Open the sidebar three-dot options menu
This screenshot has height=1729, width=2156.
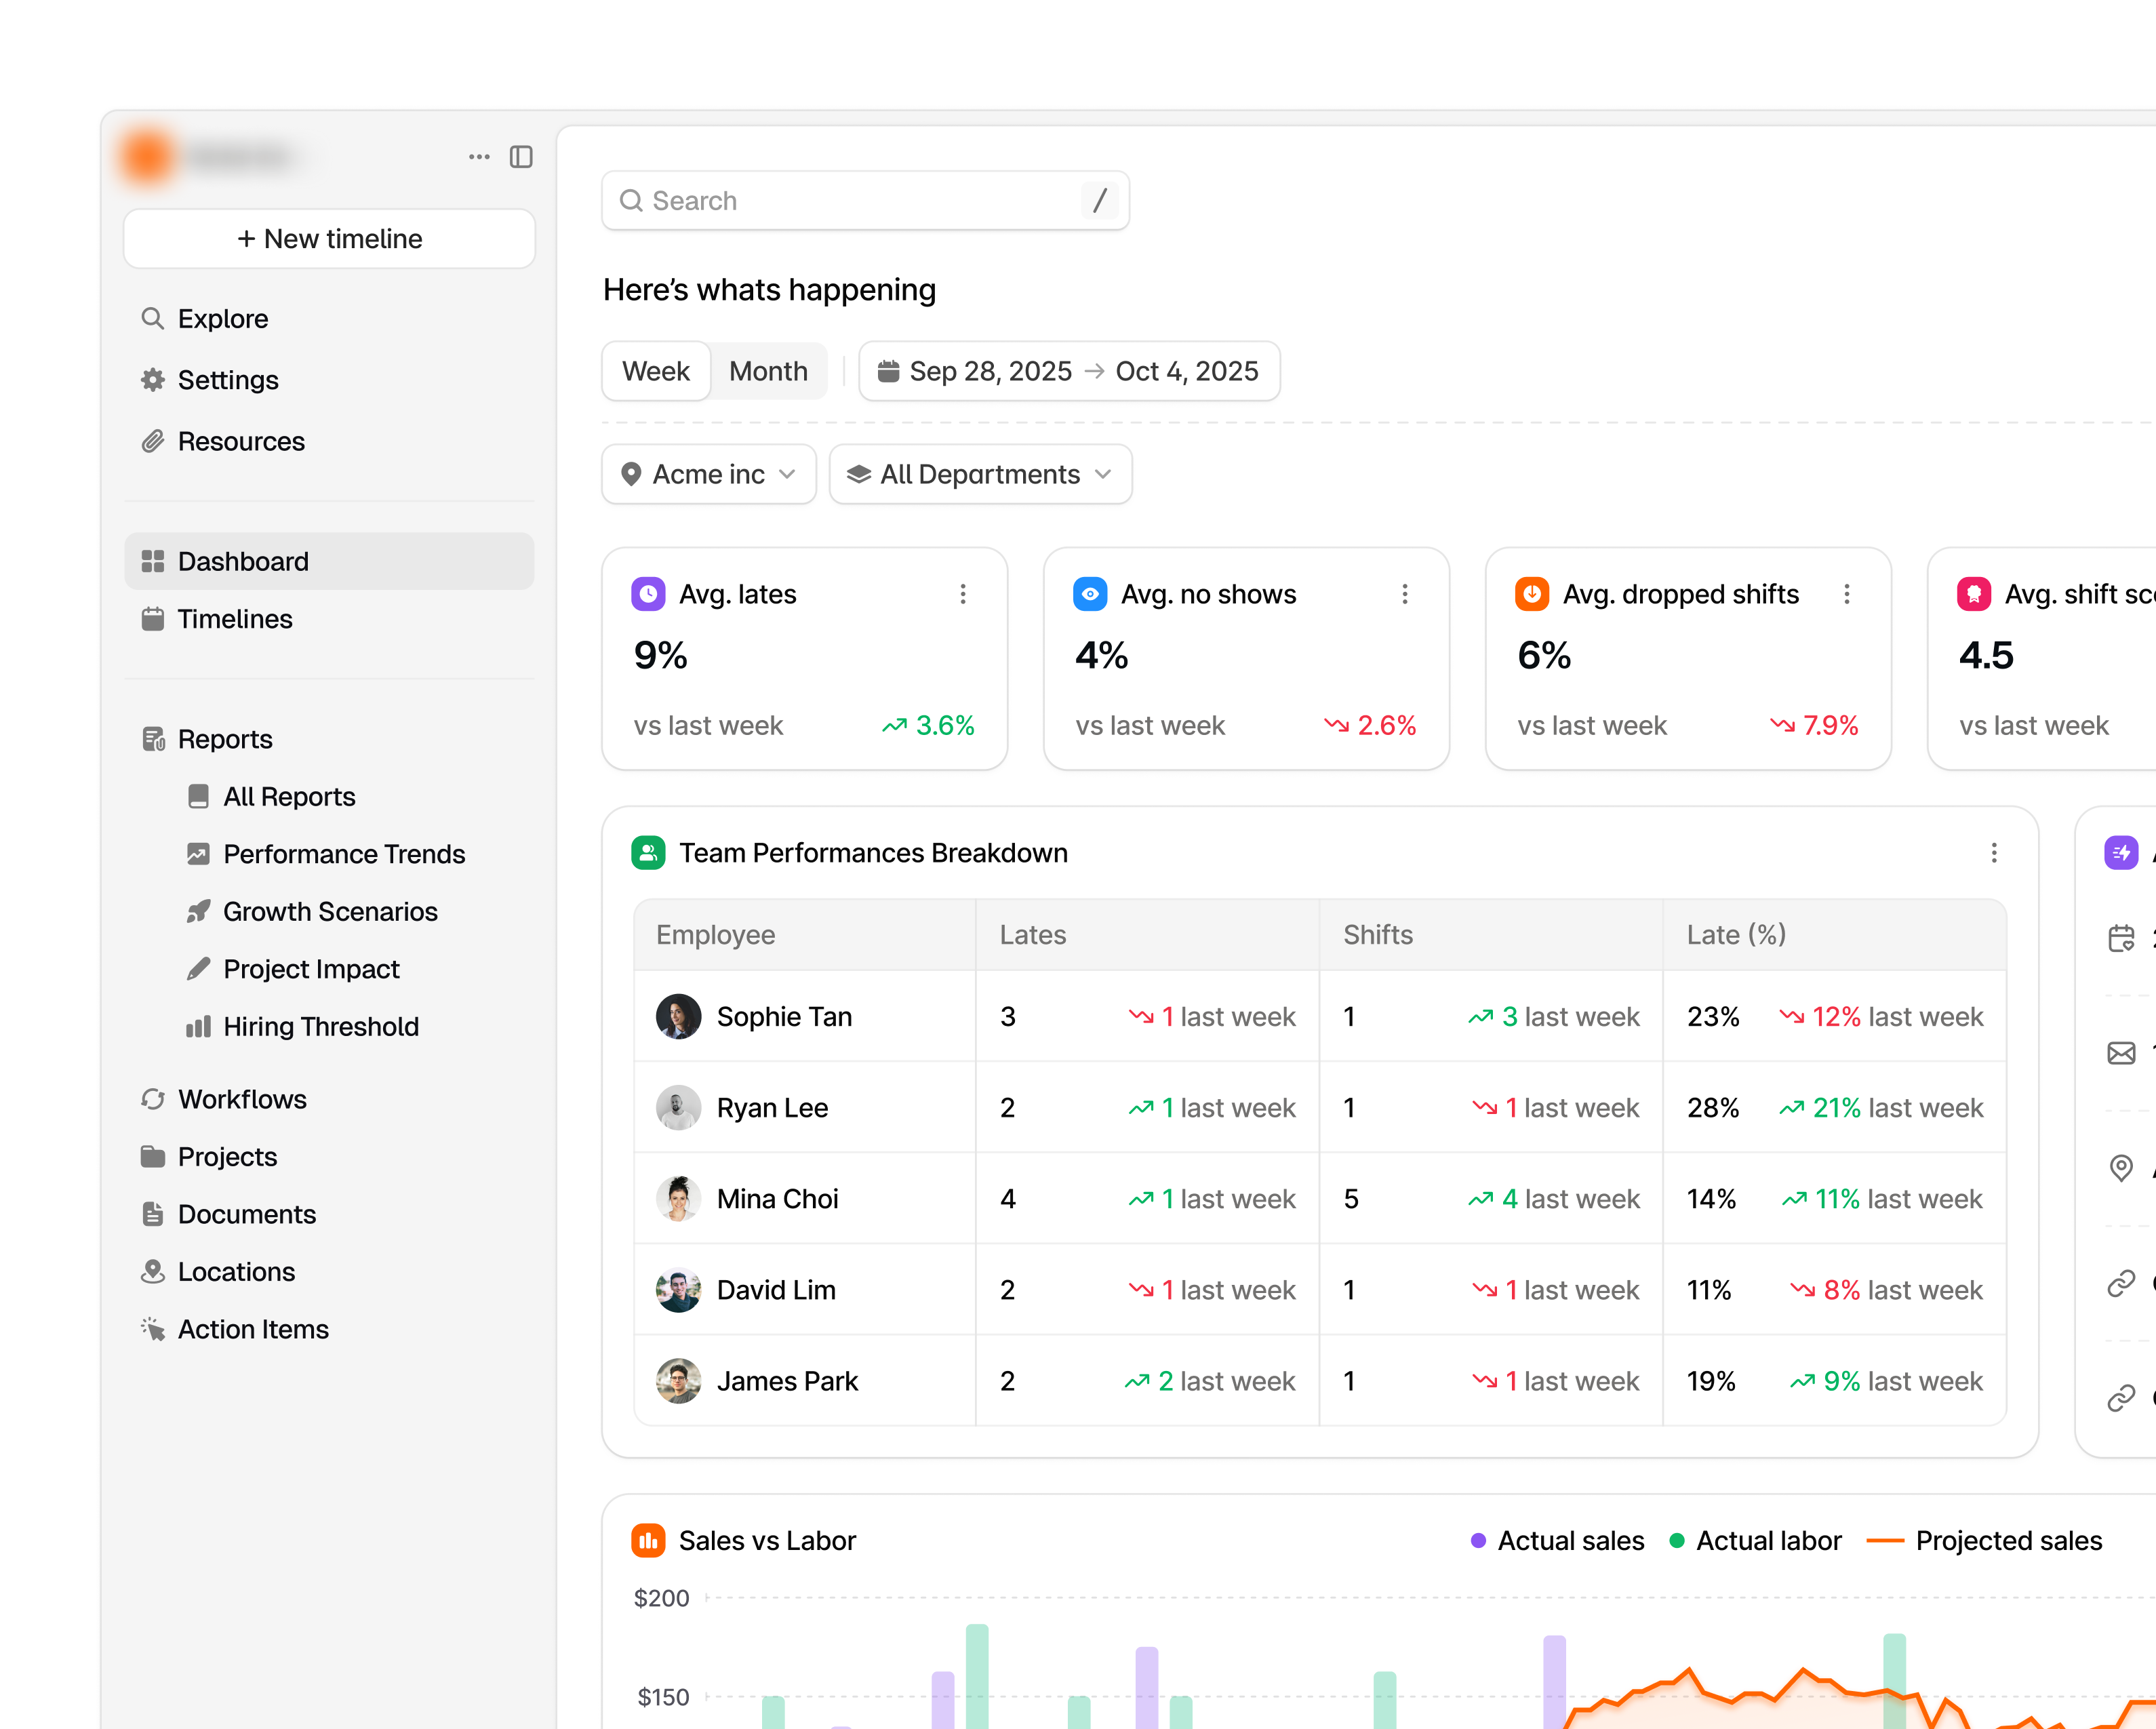click(x=479, y=157)
